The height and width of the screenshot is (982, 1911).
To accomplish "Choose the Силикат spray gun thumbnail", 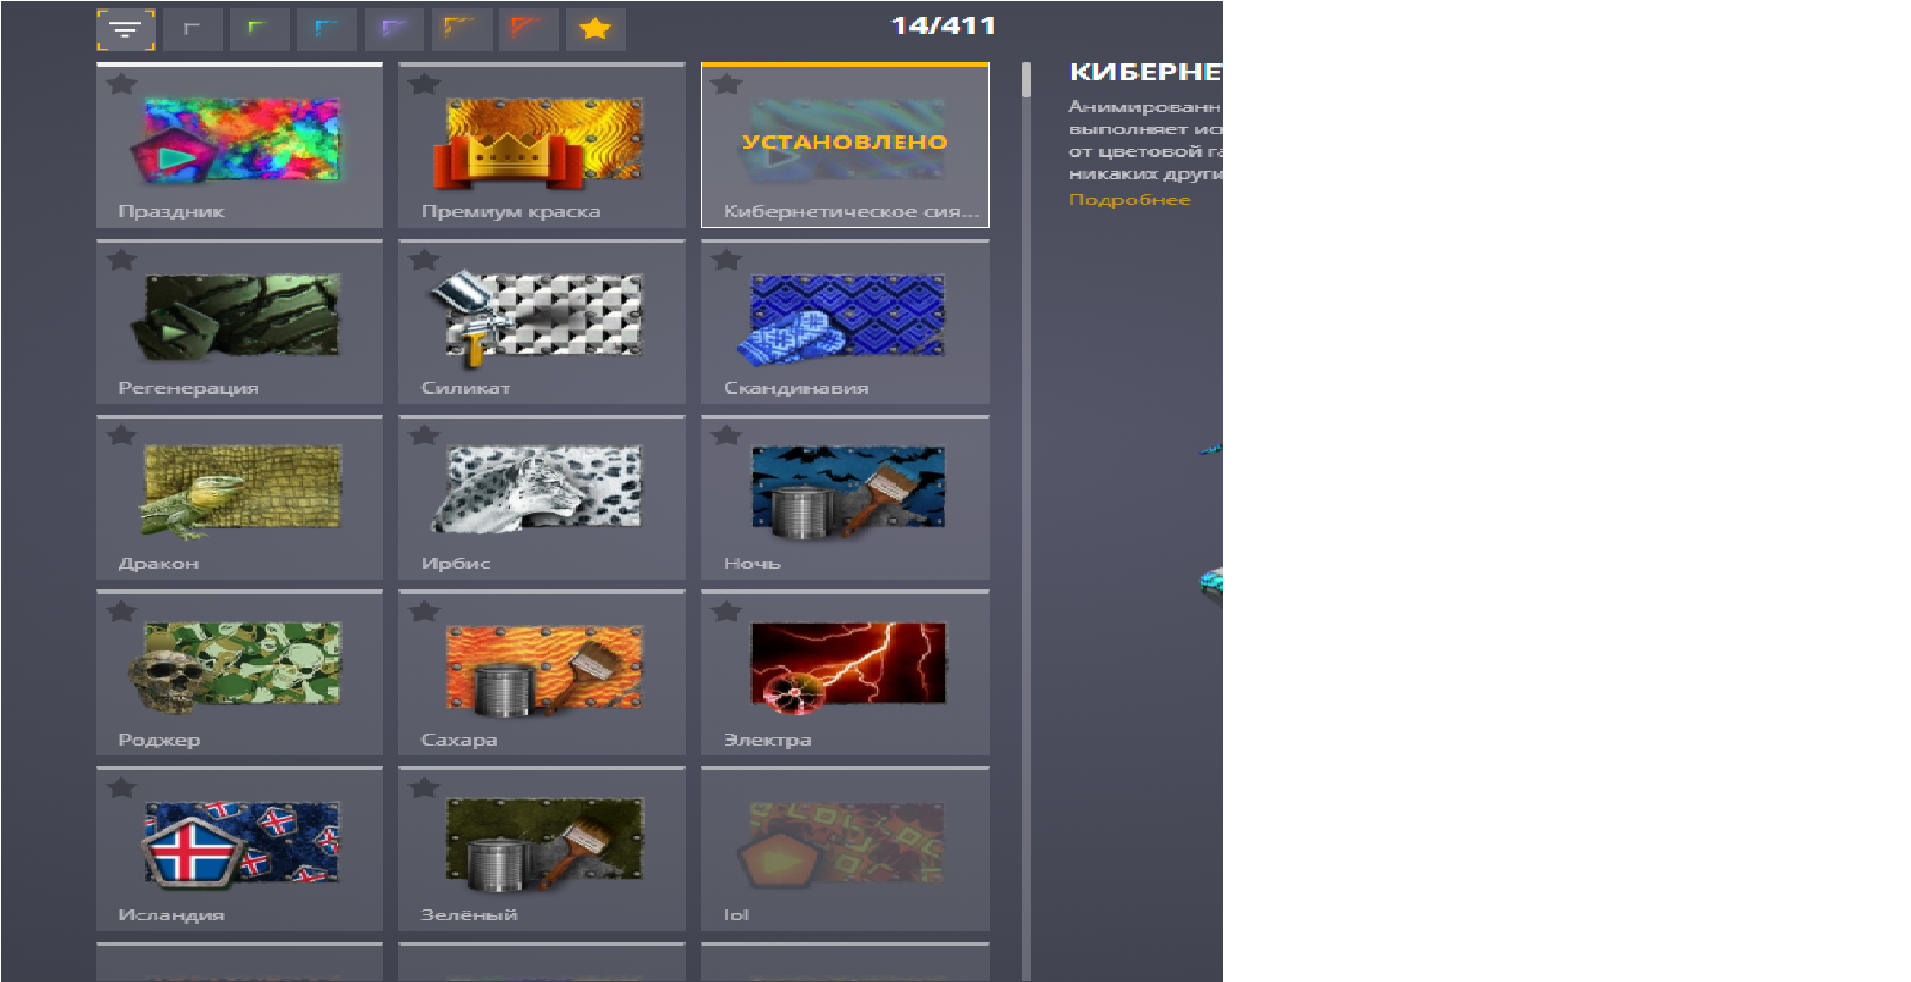I will click(x=537, y=318).
